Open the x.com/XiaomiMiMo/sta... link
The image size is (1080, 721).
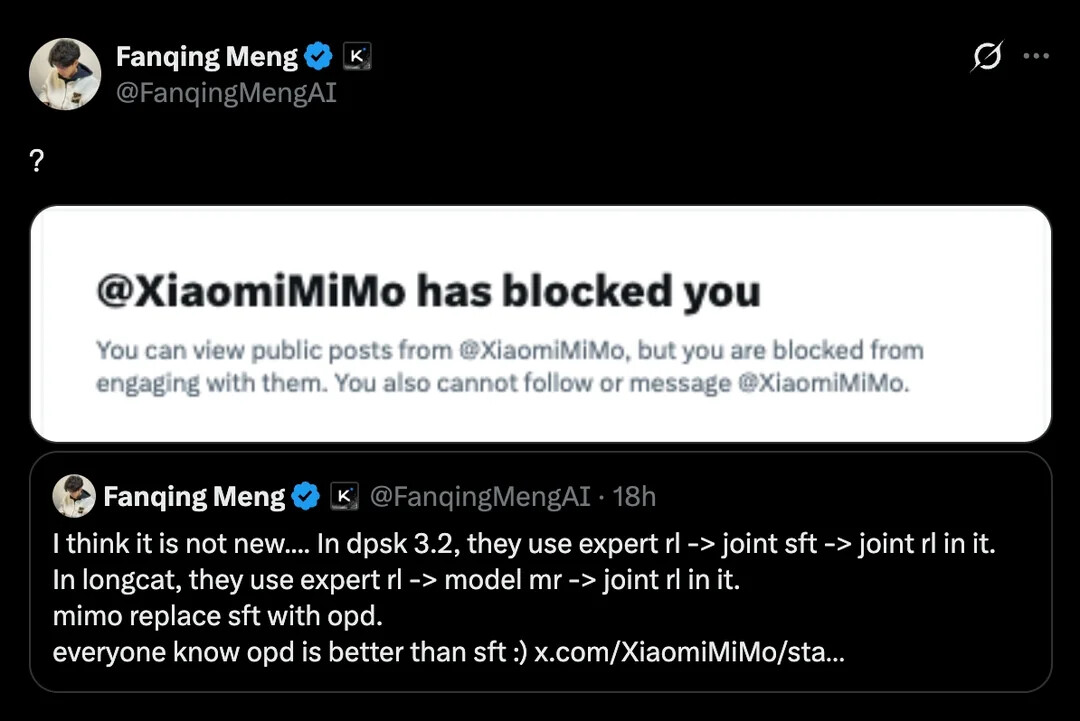click(x=689, y=652)
